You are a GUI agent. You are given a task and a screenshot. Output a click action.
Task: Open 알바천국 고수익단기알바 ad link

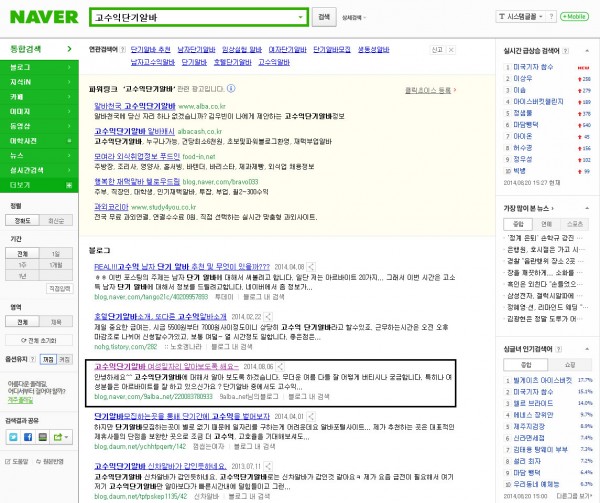click(135, 106)
